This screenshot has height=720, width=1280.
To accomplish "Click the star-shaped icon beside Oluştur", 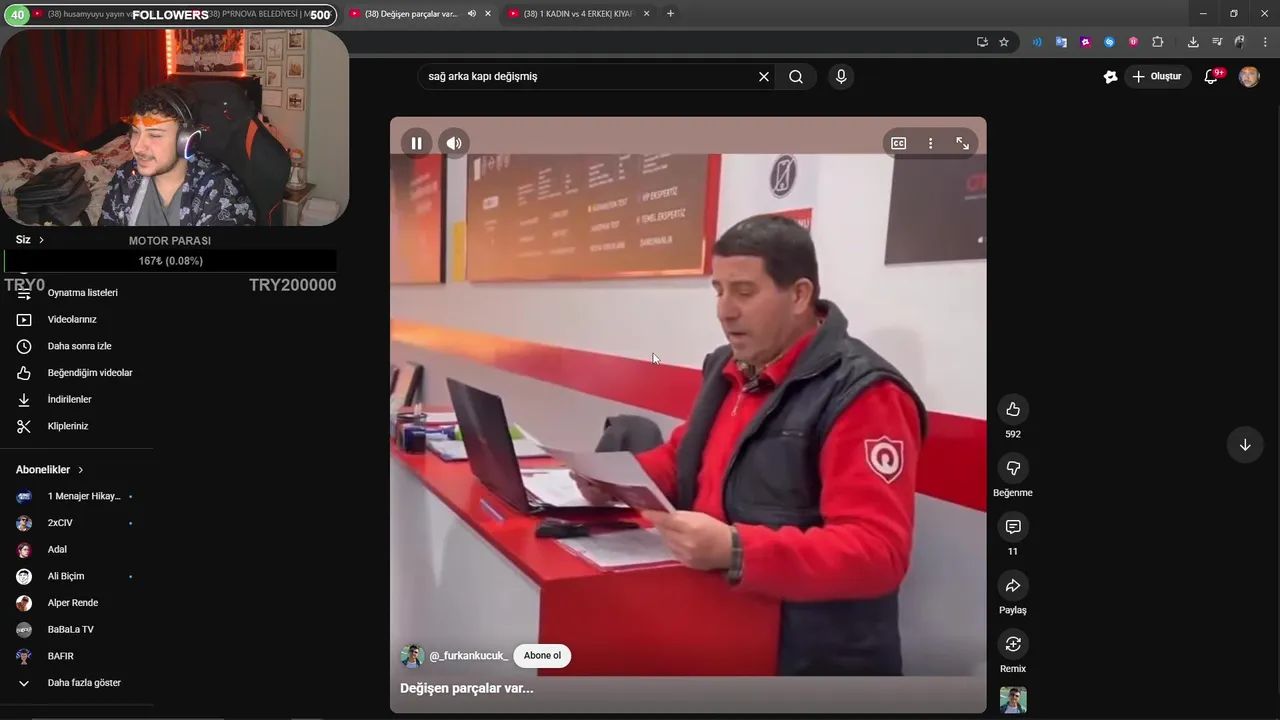I will click(1110, 76).
